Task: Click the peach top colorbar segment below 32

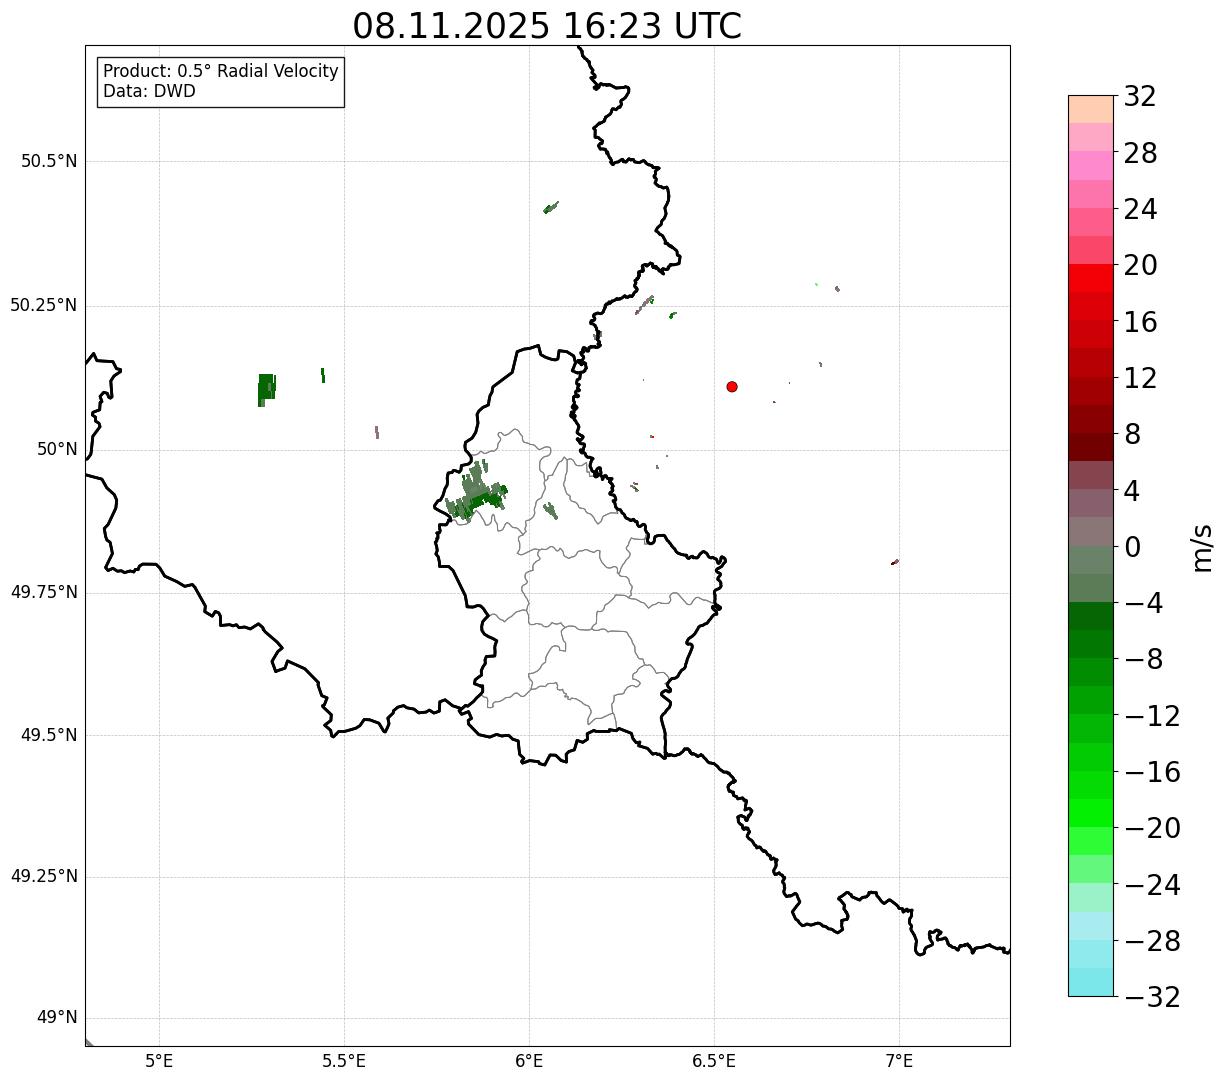Action: click(1090, 109)
